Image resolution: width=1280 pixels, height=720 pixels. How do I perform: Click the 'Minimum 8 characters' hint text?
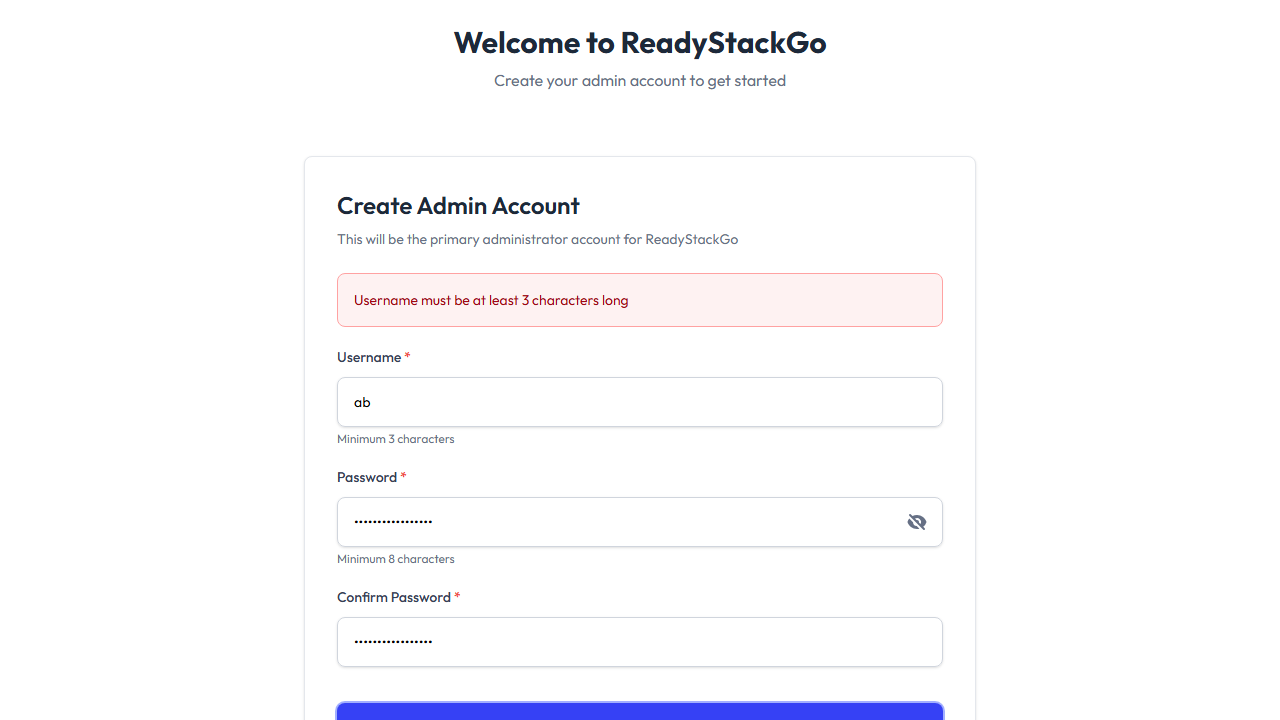pyautogui.click(x=396, y=559)
